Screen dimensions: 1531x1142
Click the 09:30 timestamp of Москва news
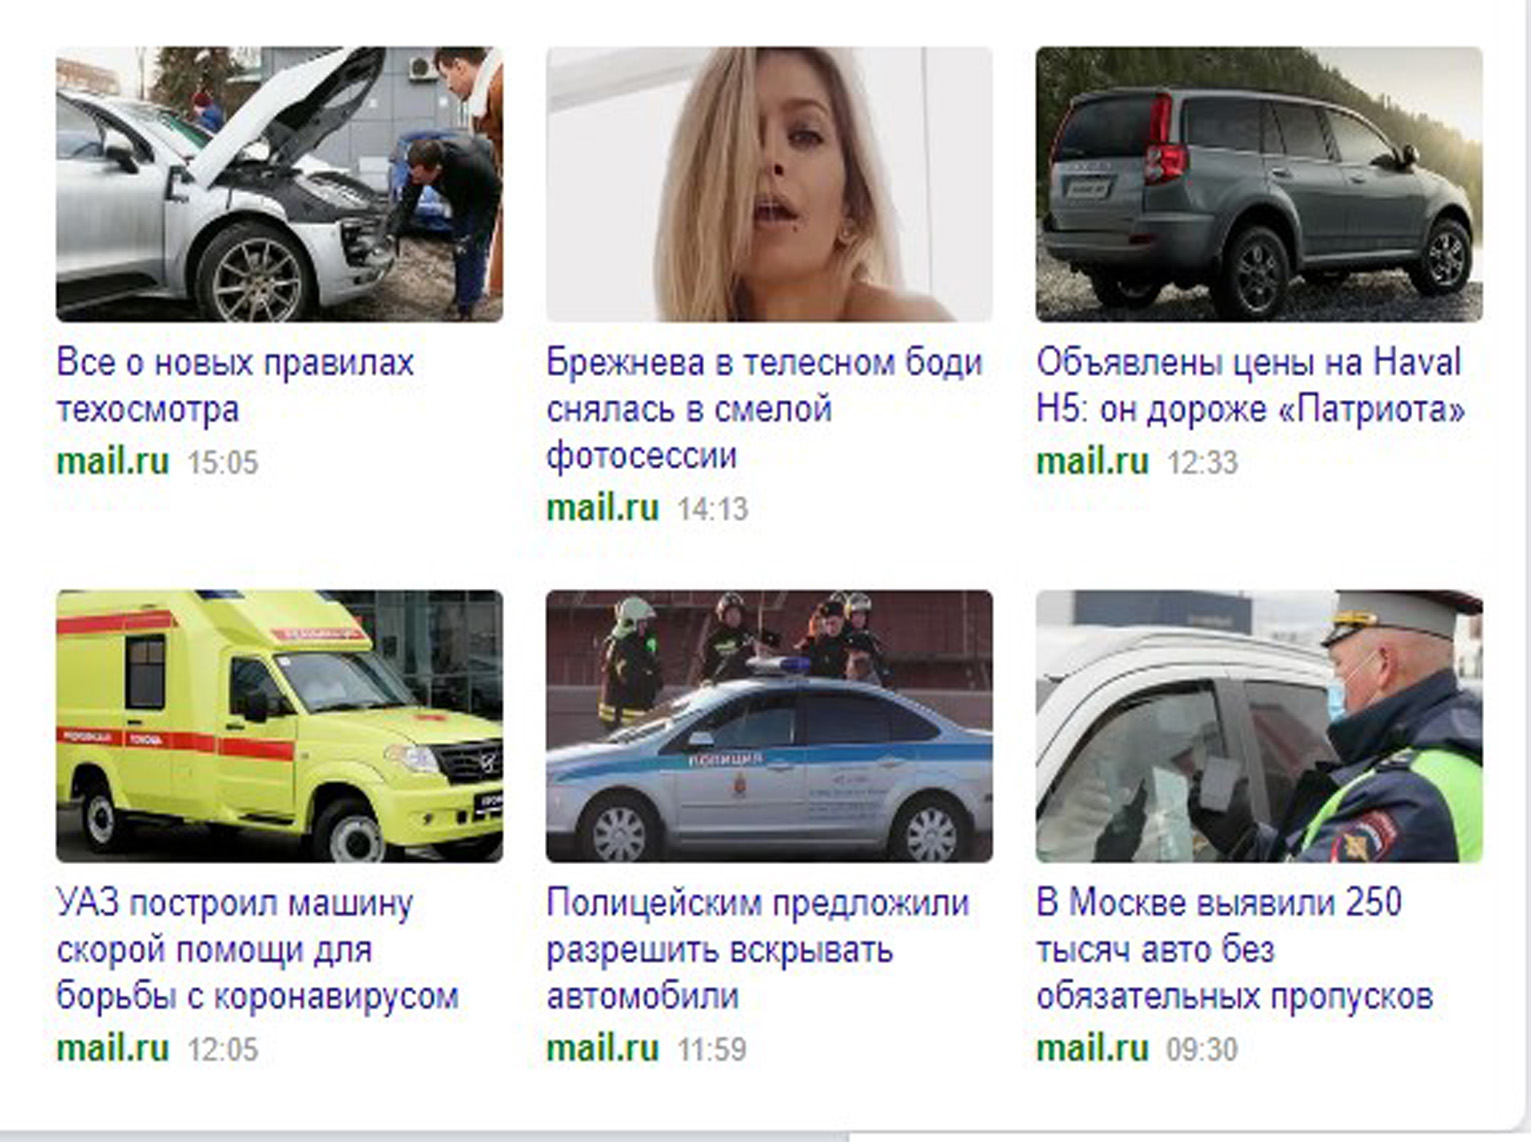tap(1202, 1049)
